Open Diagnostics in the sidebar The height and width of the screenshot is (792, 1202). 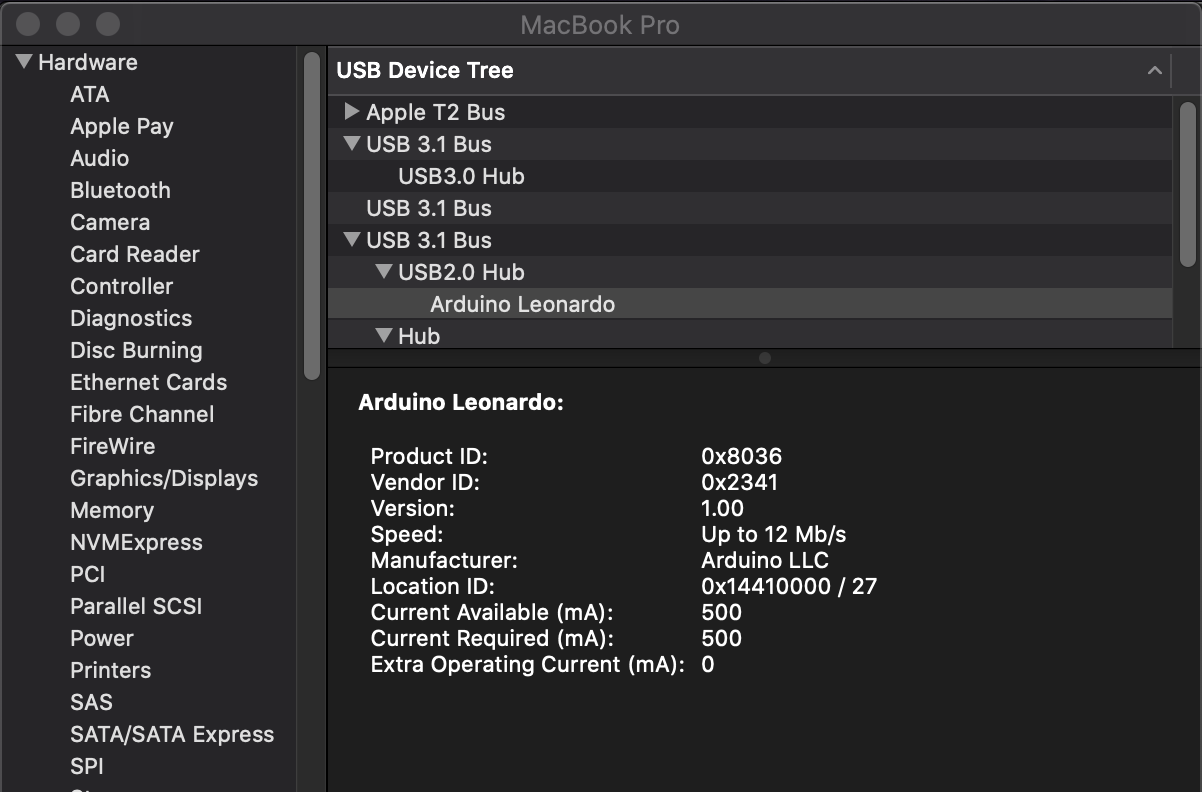tap(131, 318)
